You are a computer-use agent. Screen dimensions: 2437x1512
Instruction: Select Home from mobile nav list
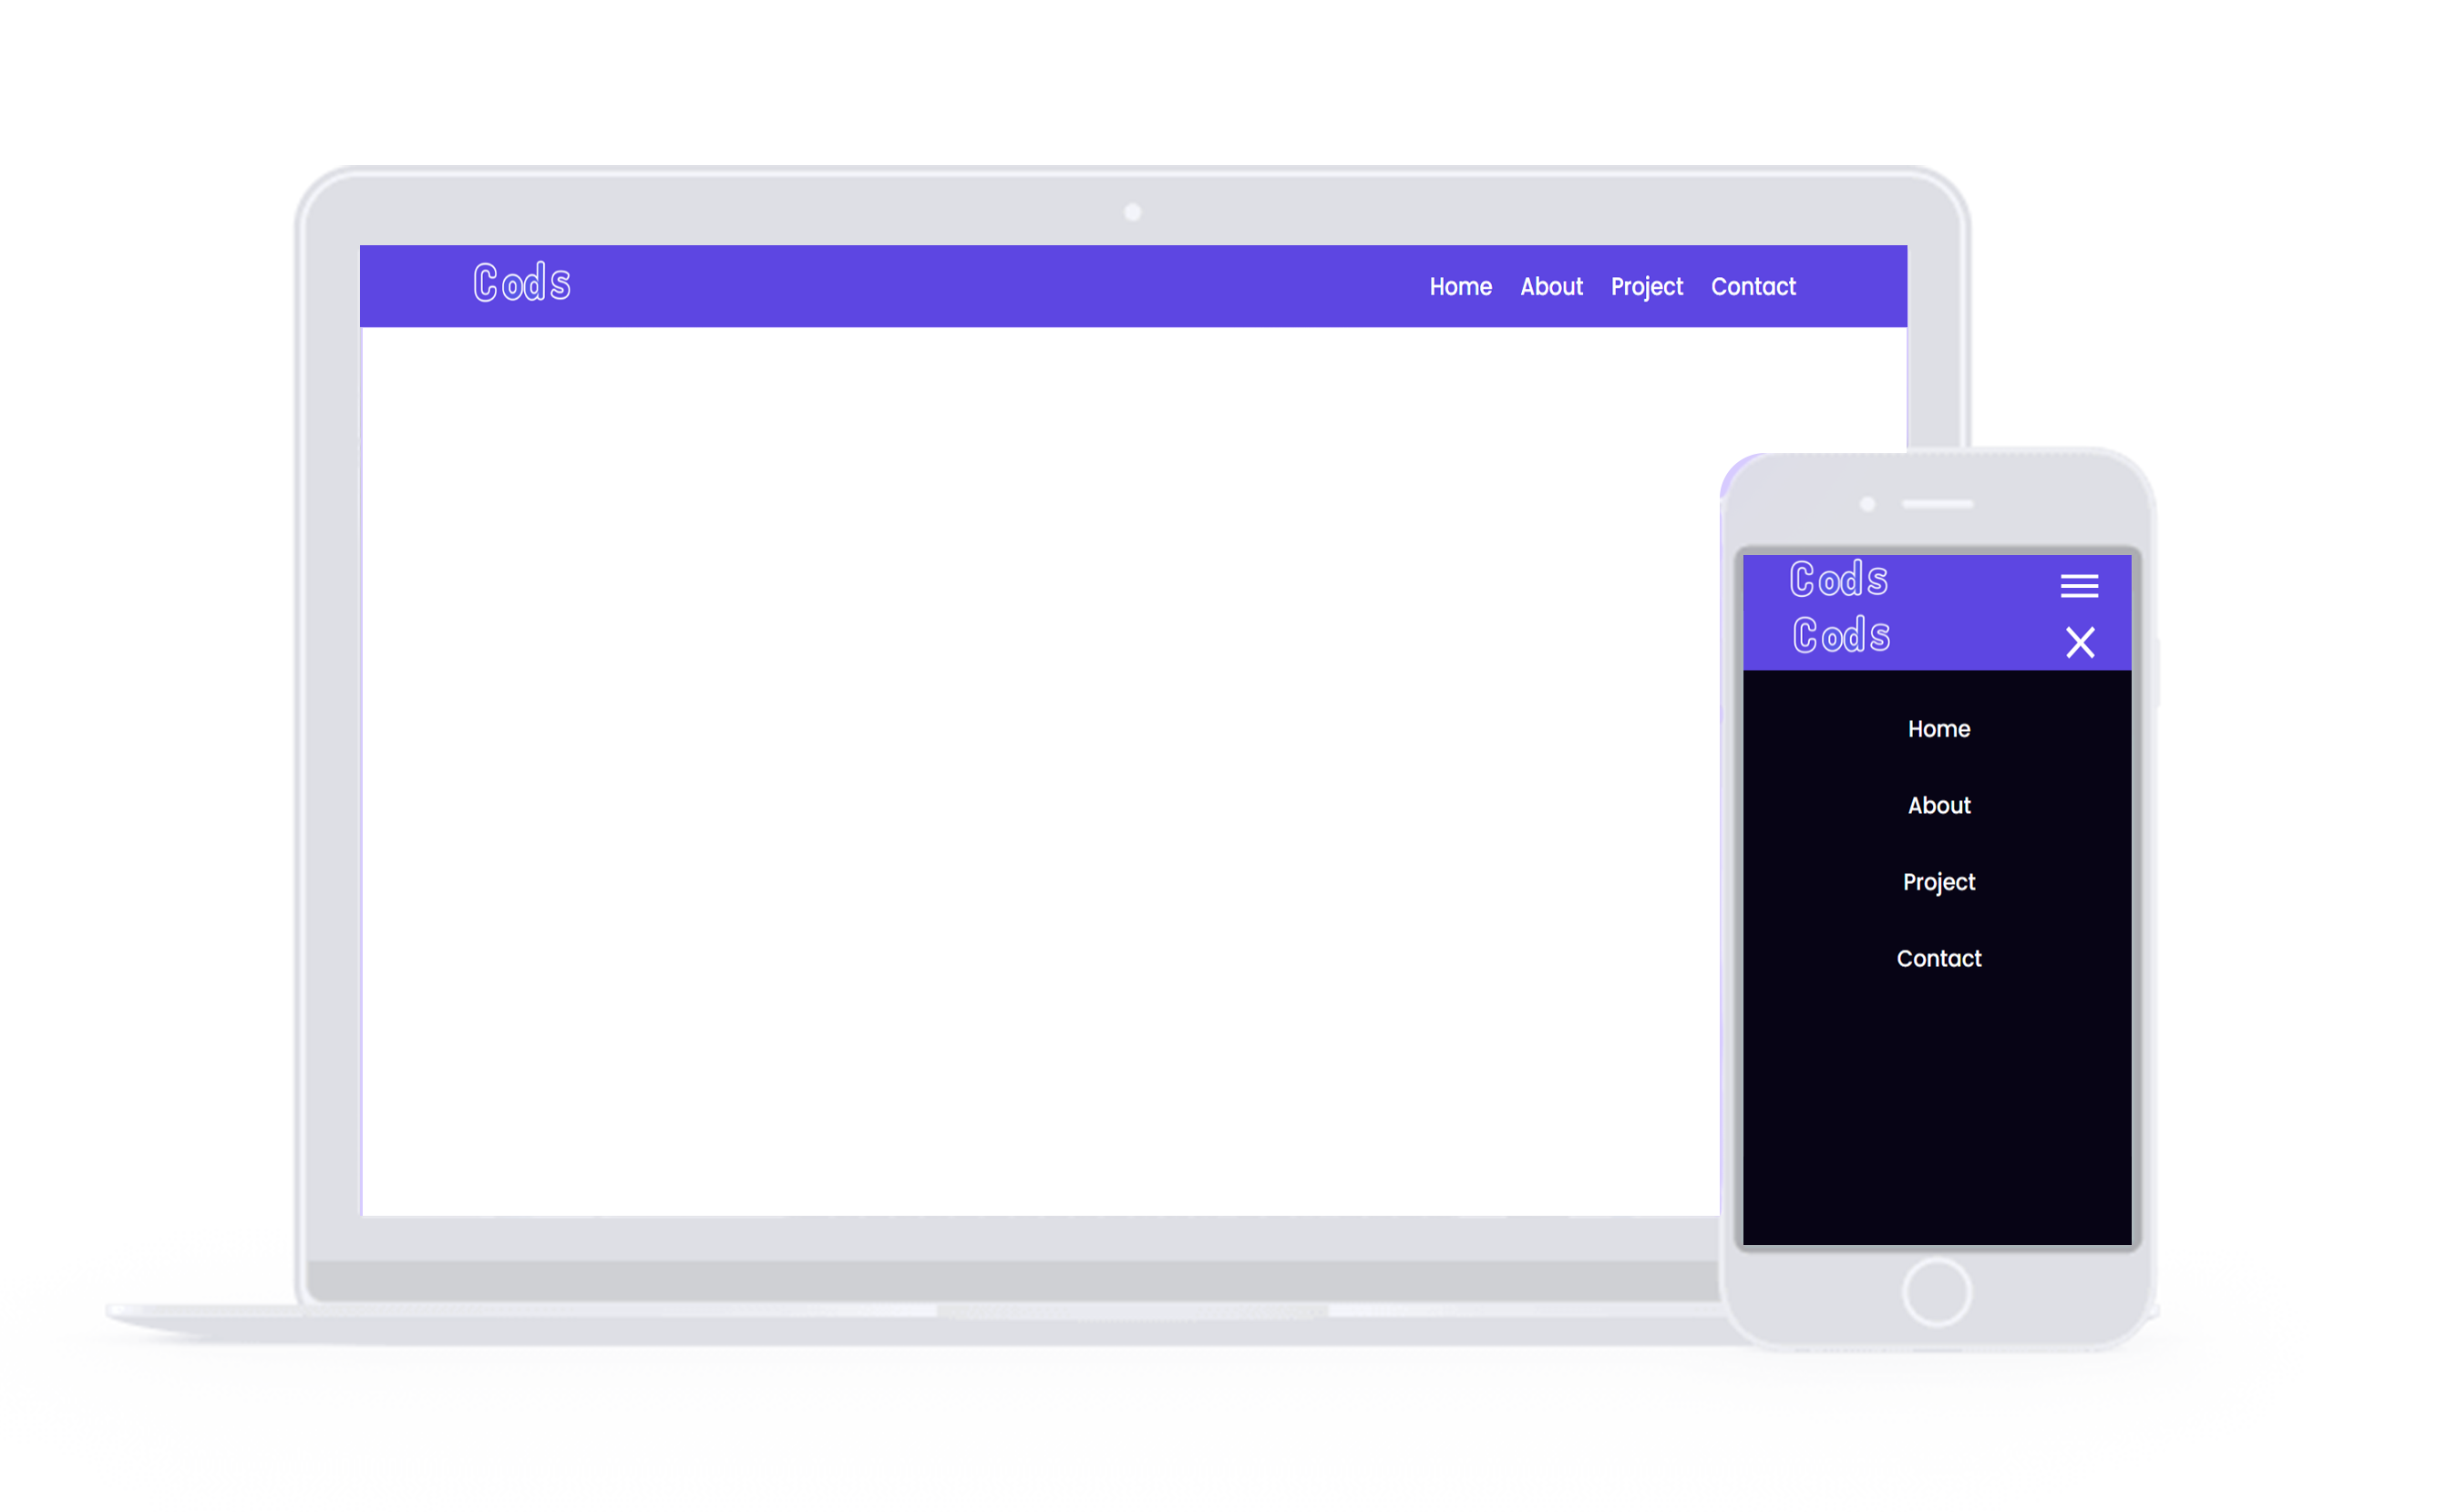[1938, 730]
